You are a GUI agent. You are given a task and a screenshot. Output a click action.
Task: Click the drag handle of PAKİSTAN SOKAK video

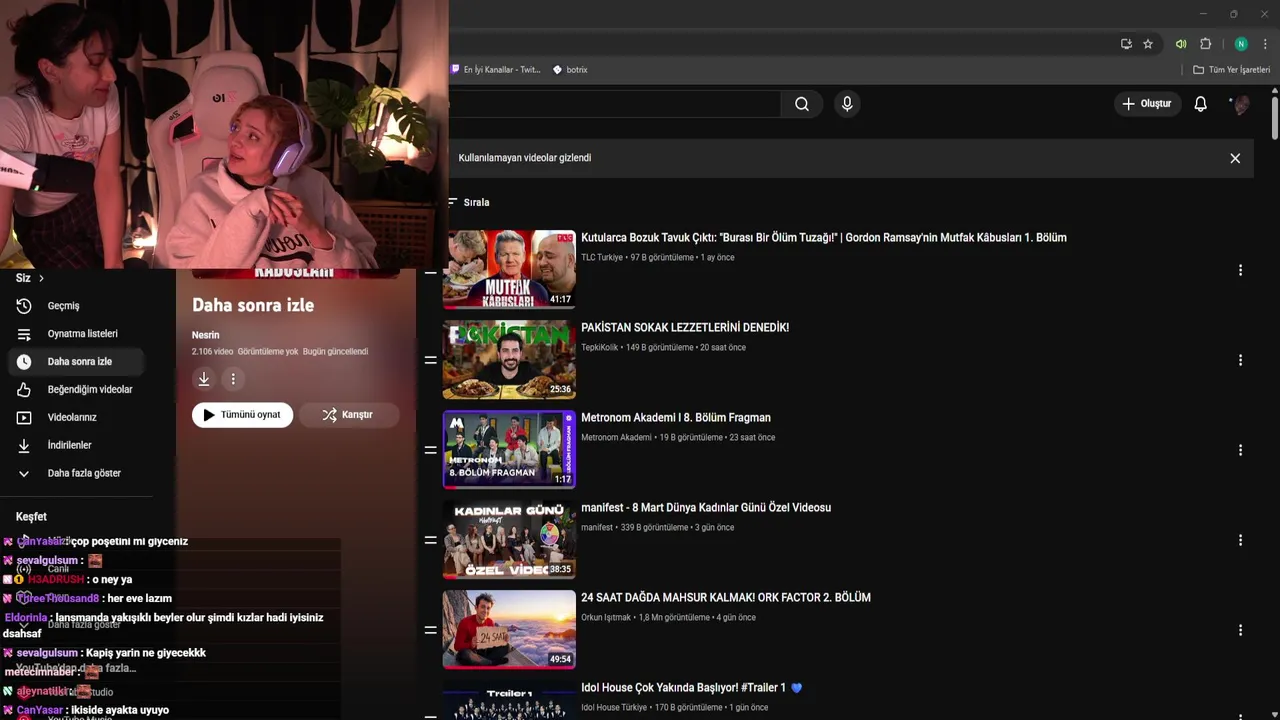click(x=431, y=360)
